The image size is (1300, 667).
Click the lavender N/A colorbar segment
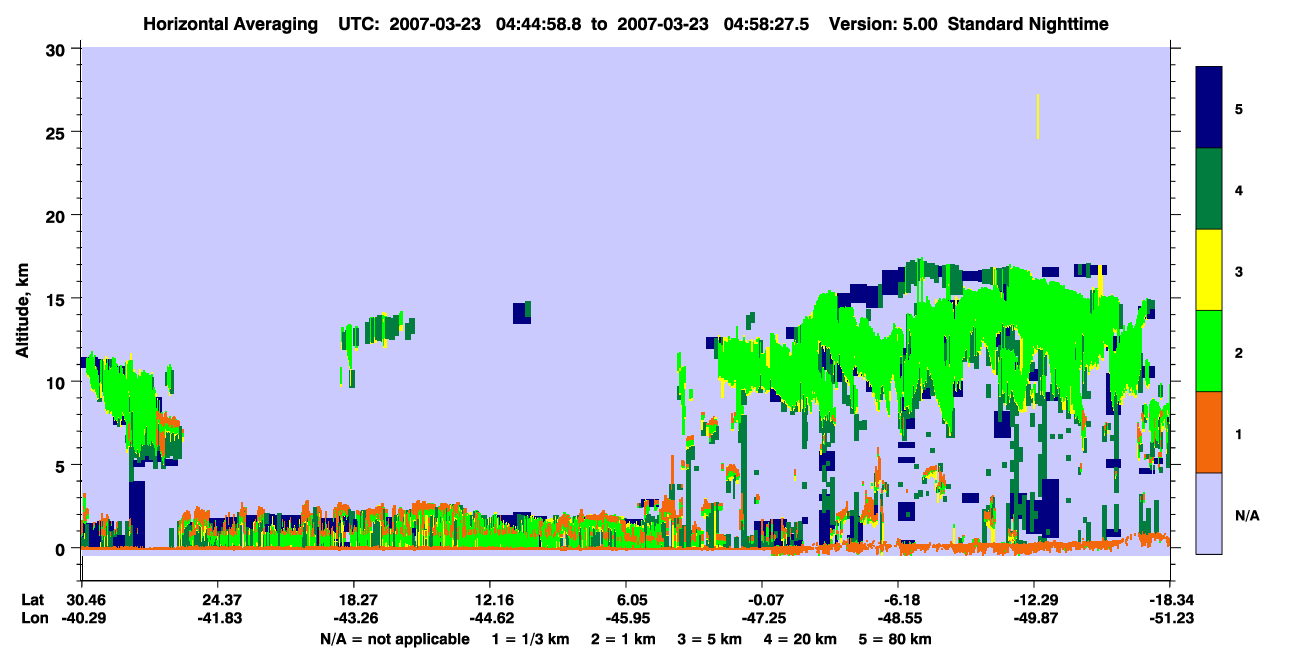pos(1209,513)
